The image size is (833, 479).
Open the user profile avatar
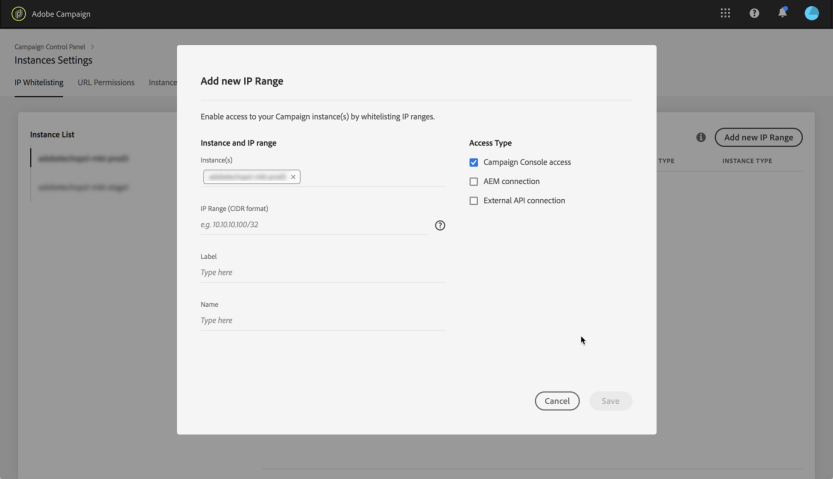pyautogui.click(x=811, y=13)
